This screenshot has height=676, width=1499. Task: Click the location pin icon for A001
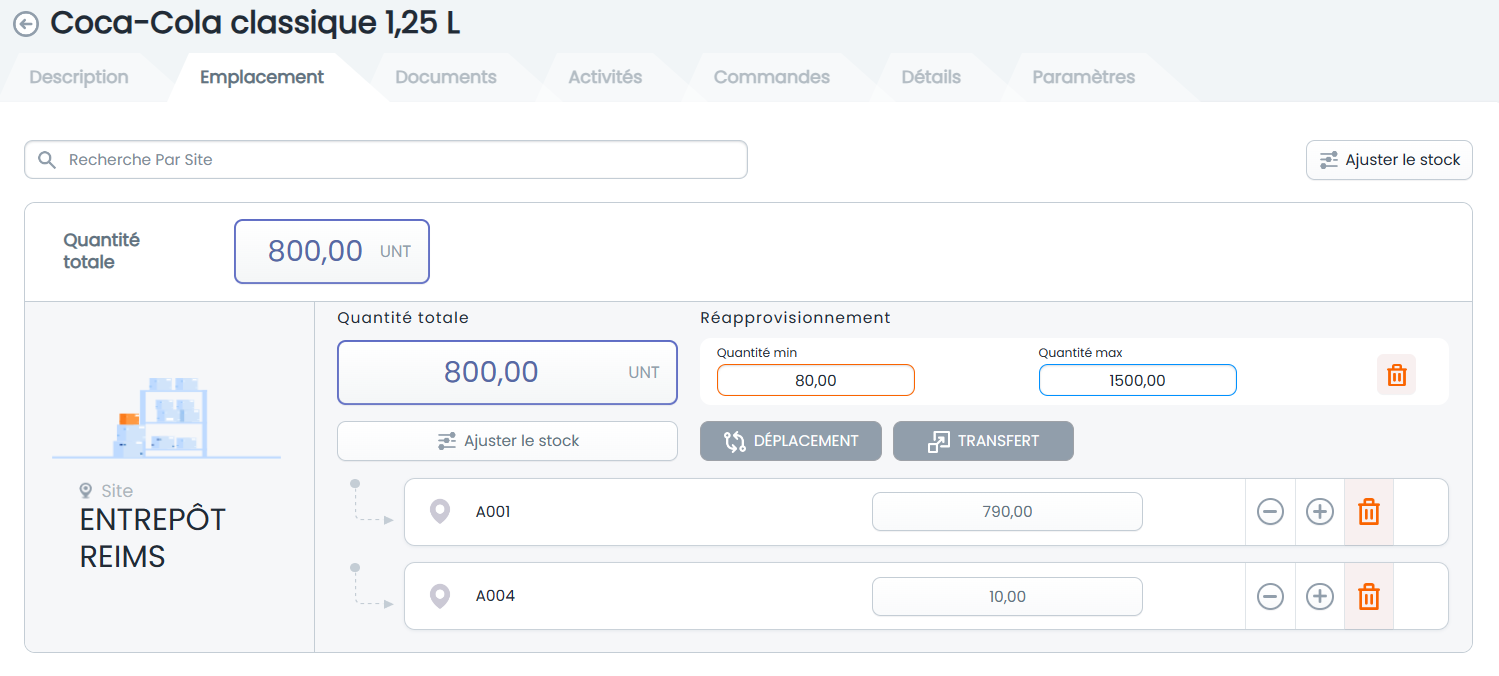click(439, 512)
